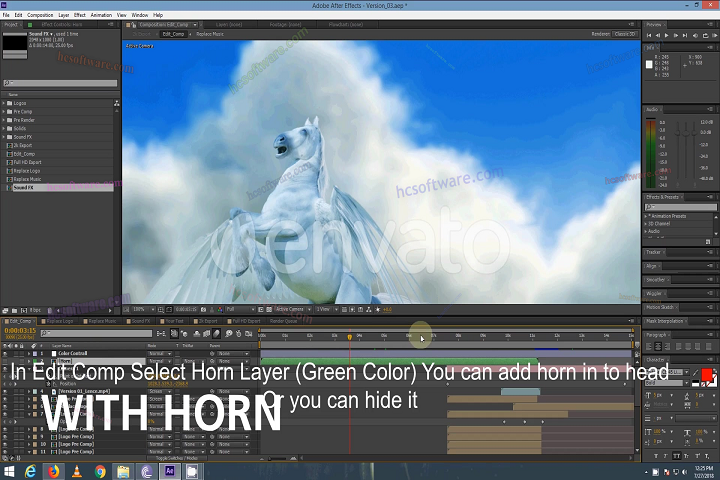Open Google Chrome from the taskbar
This screenshot has width=720, height=480.
[x=100, y=471]
